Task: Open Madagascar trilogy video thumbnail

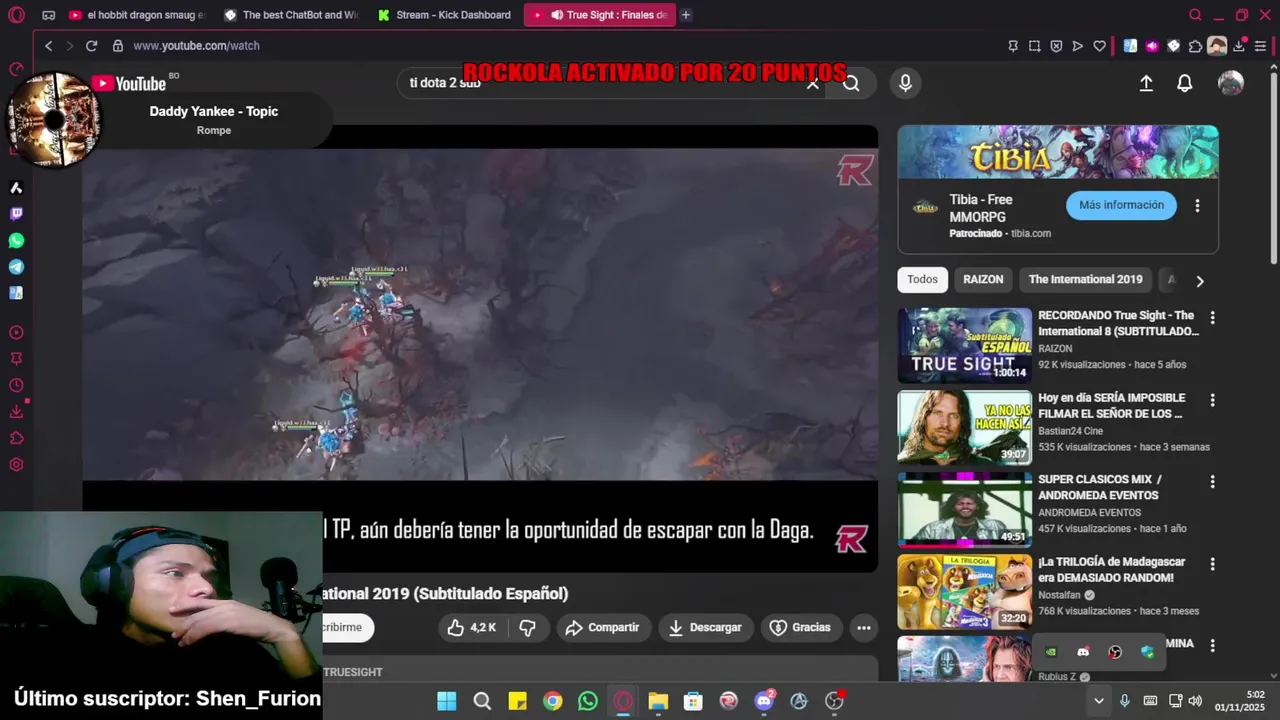Action: click(964, 592)
